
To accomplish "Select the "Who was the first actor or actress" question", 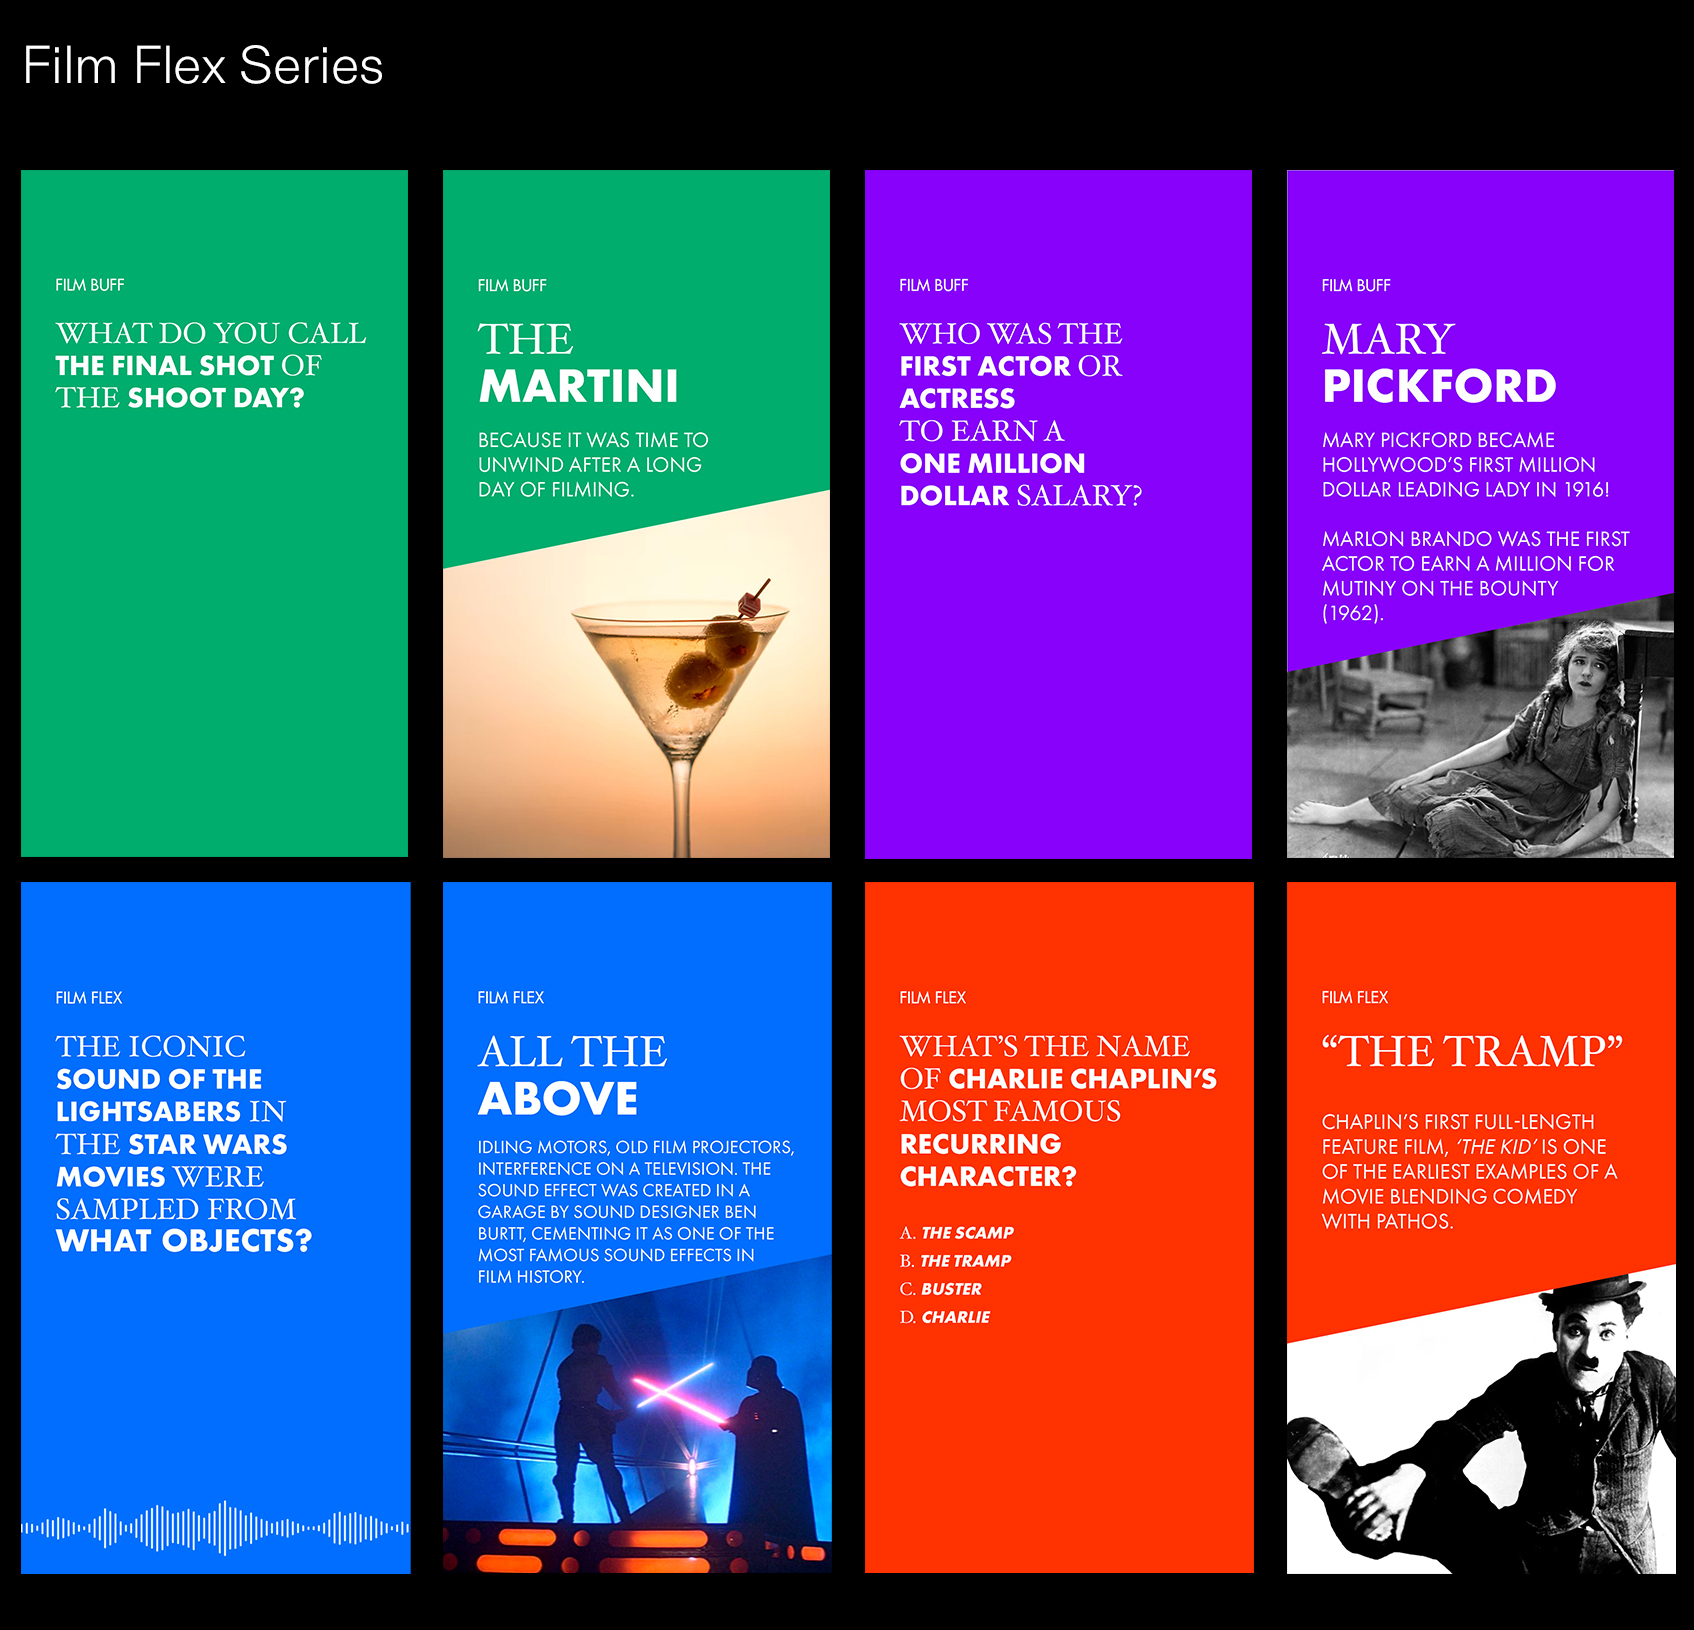I will [x=1021, y=414].
